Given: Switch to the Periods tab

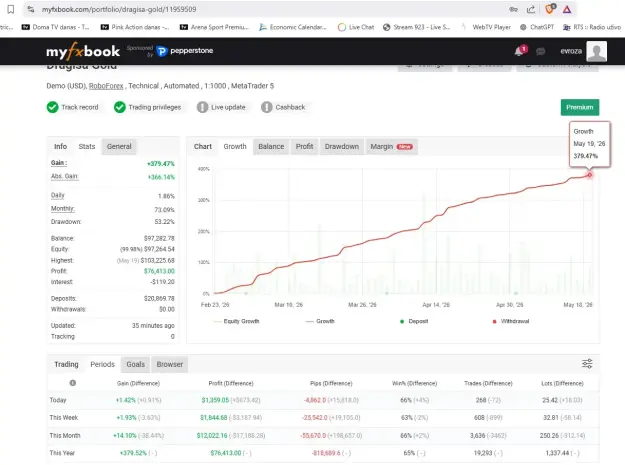Looking at the screenshot, I should point(102,364).
